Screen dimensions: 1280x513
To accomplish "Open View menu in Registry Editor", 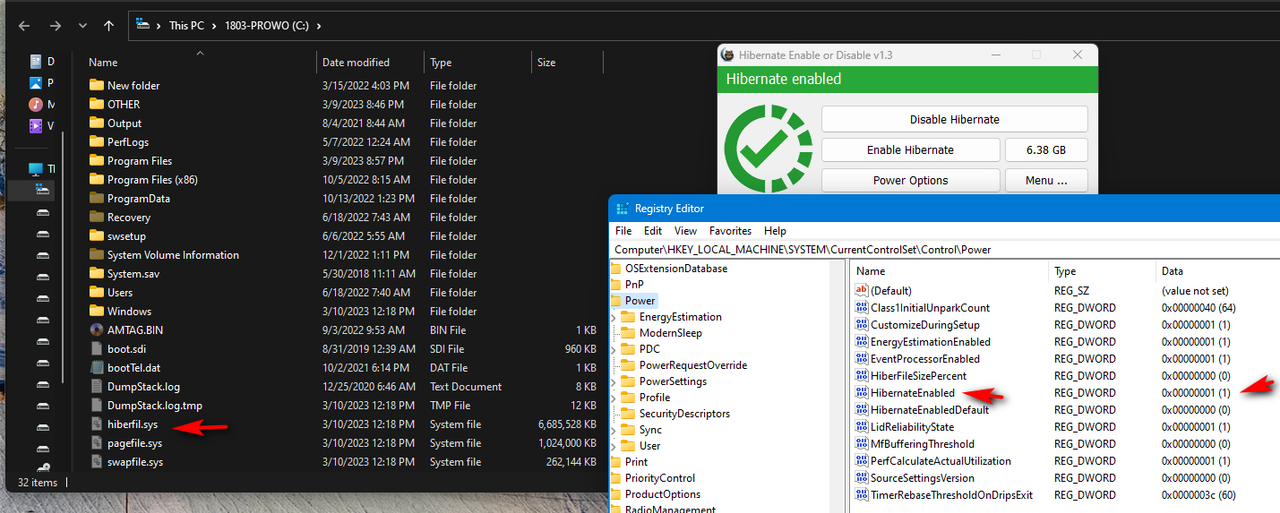I will click(685, 231).
